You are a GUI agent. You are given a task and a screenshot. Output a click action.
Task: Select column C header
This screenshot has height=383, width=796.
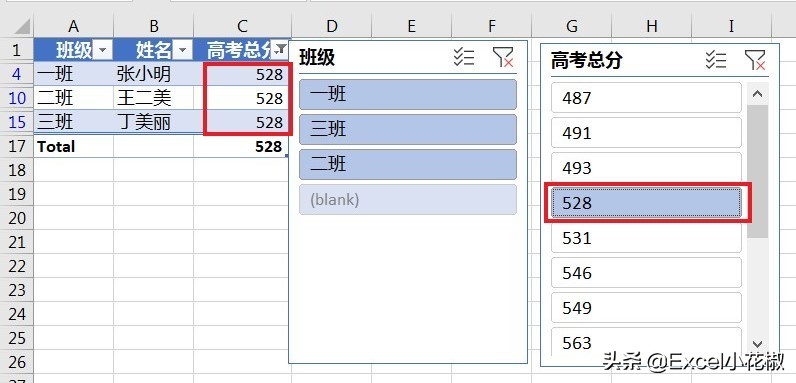[x=243, y=26]
